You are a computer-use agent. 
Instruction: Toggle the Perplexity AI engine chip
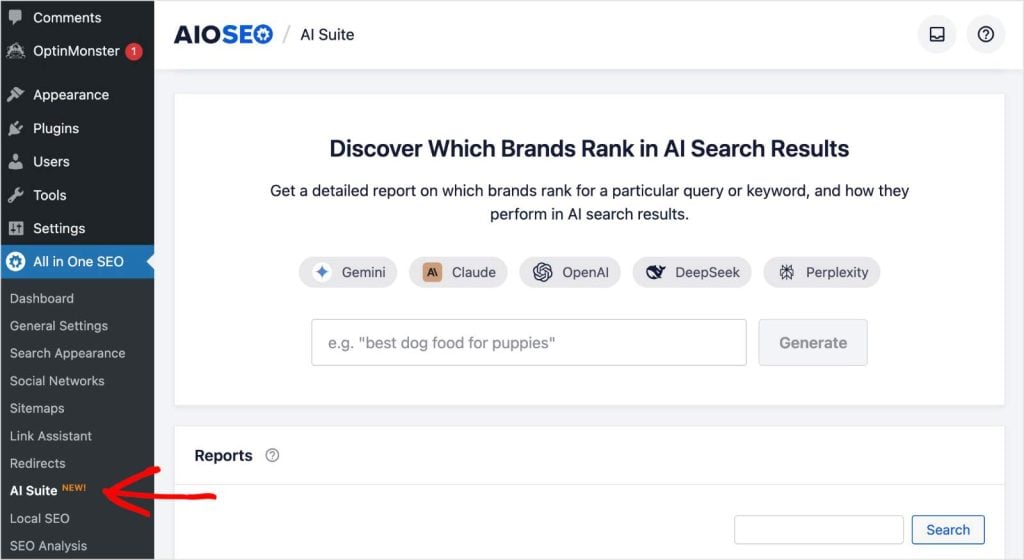(822, 272)
